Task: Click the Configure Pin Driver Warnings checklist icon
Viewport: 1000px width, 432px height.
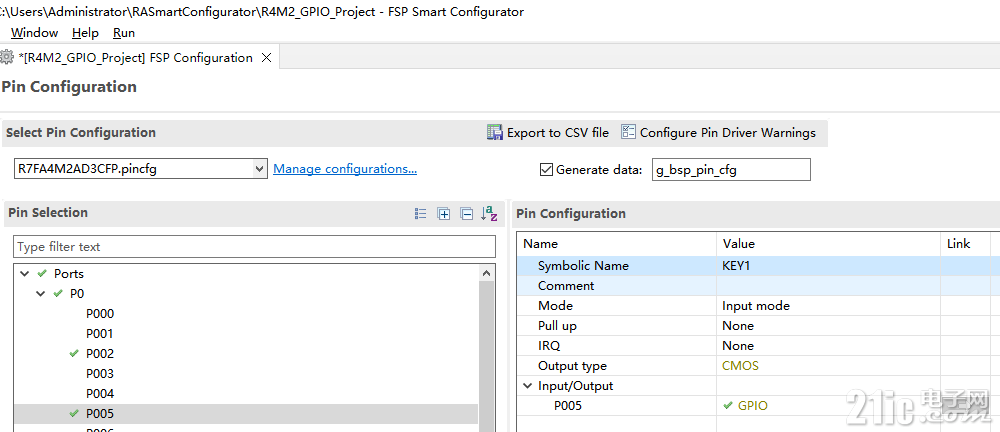Action: [628, 132]
